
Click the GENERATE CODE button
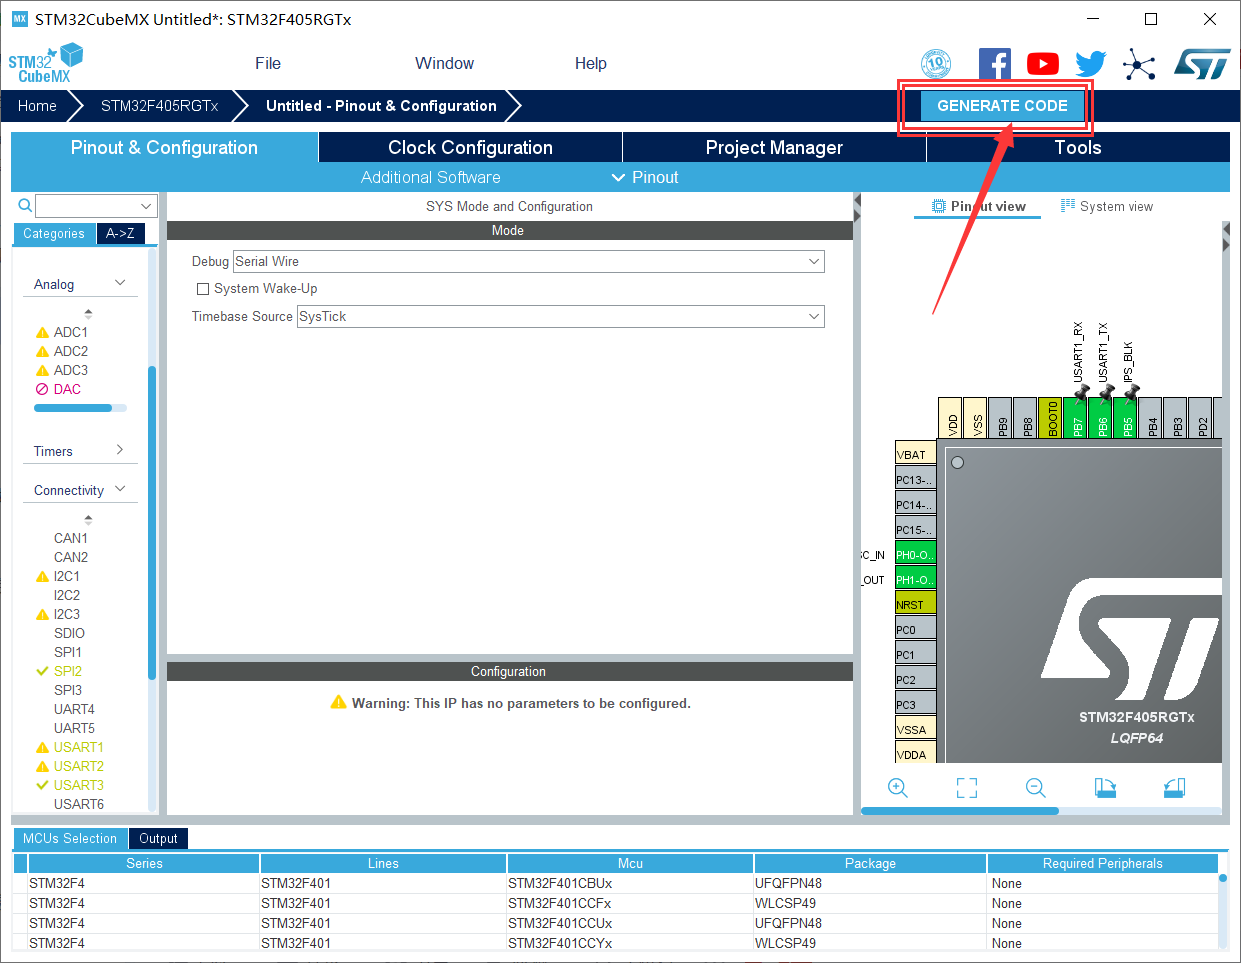click(x=1002, y=106)
